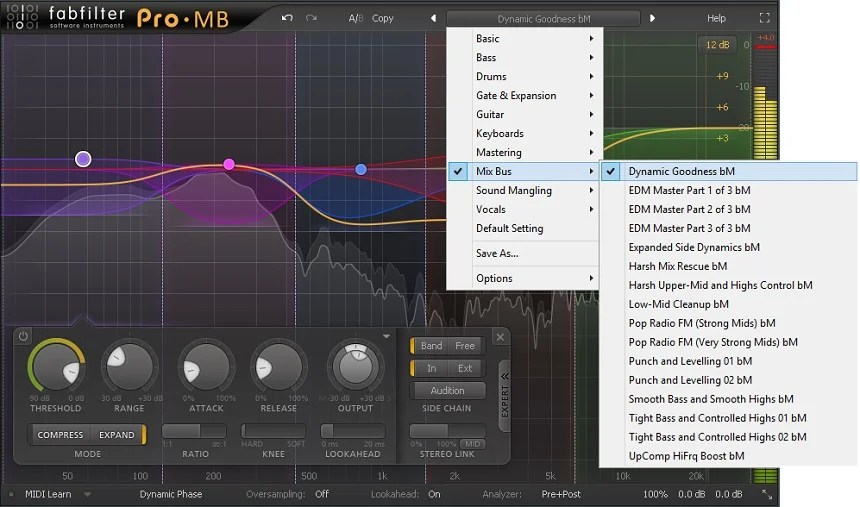Open MIDI Learn dropdown arrow
This screenshot has width=860, height=507.
tap(88, 494)
